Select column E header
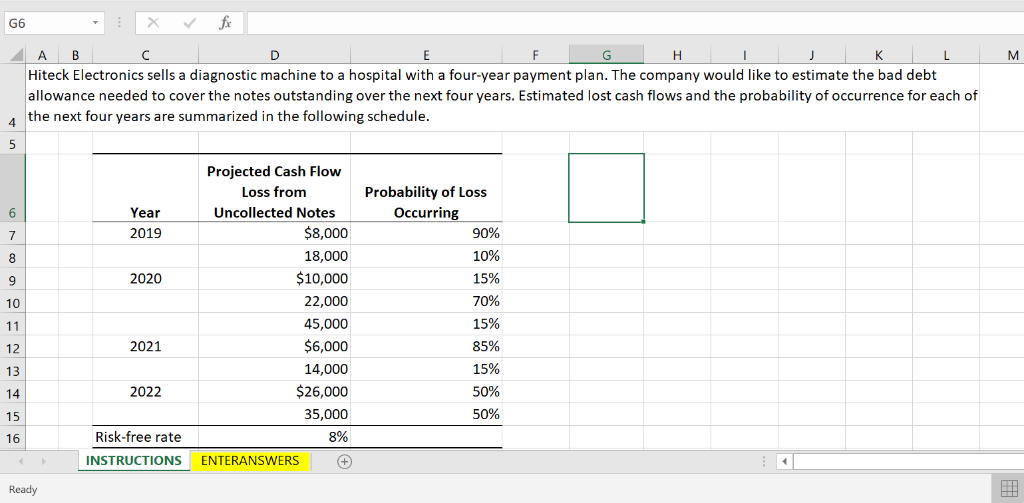This screenshot has width=1024, height=503. [426, 56]
